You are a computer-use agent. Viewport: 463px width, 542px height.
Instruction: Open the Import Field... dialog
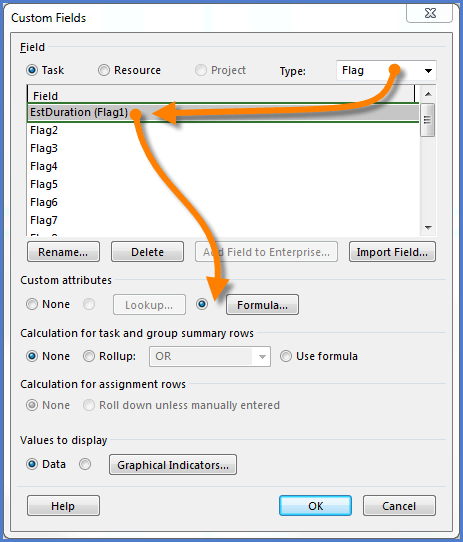392,252
